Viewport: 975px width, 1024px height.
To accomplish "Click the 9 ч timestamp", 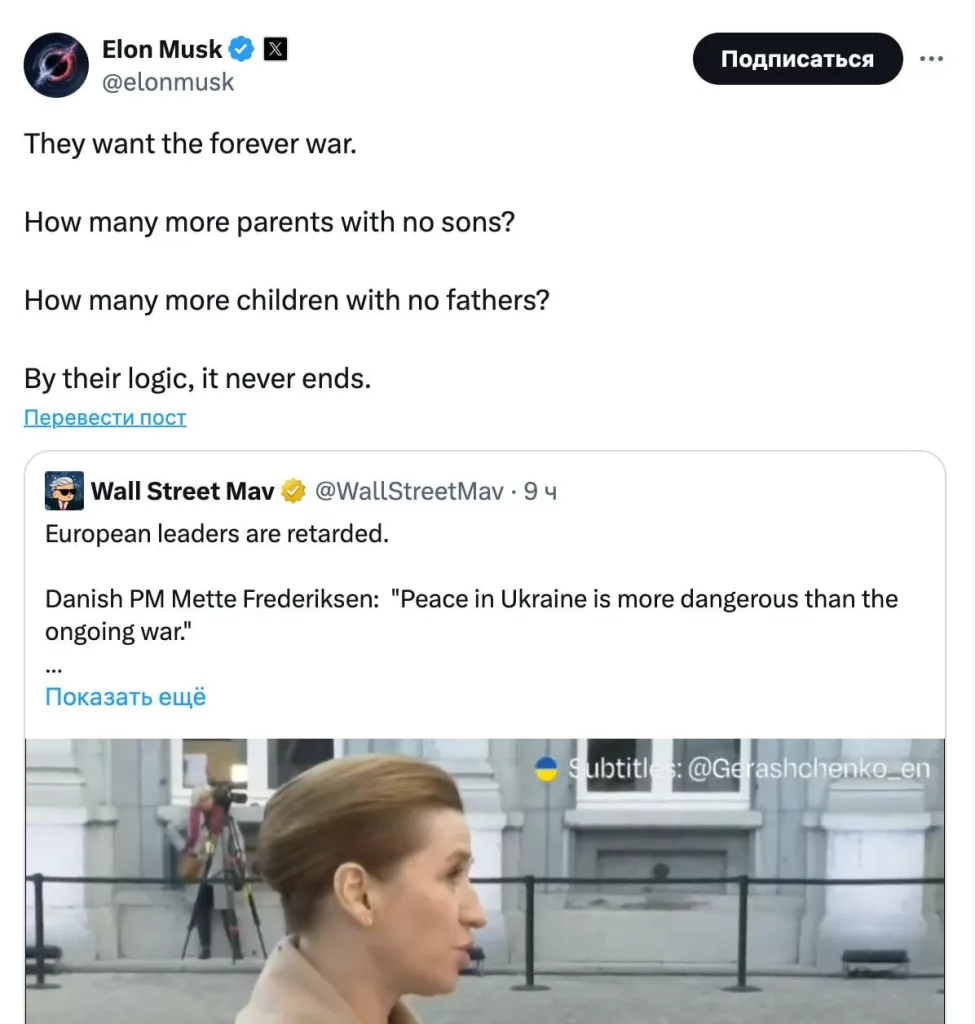I will tap(540, 491).
